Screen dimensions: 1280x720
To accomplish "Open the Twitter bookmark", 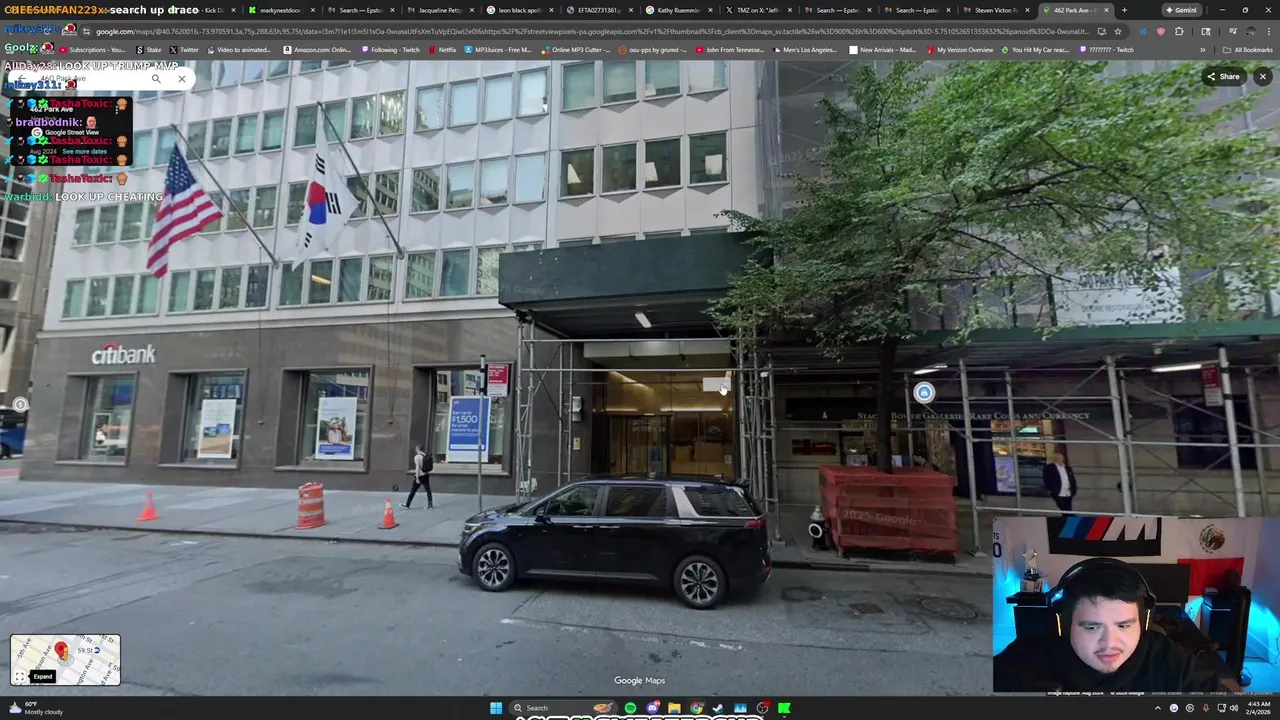I will (x=184, y=50).
